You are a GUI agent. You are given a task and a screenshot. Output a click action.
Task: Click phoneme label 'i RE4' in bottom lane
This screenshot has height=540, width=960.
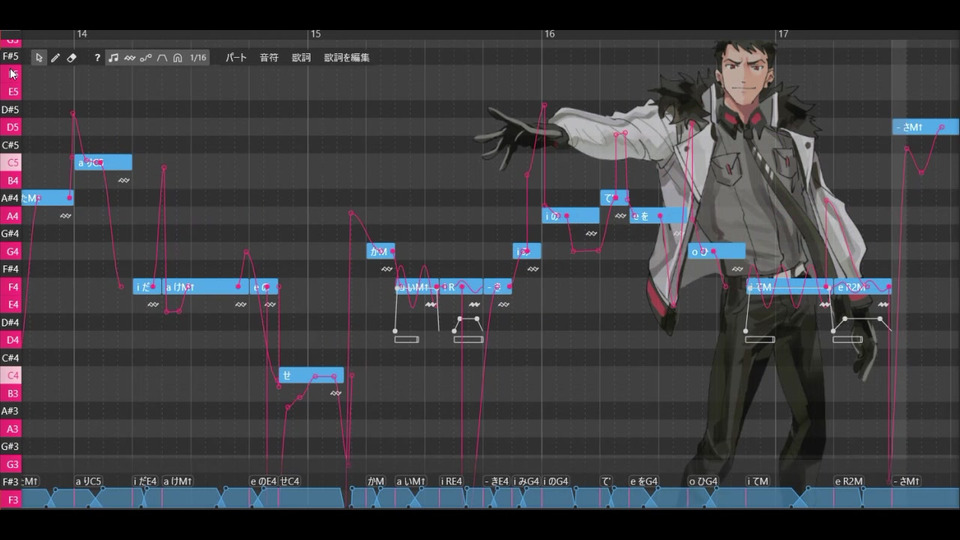(x=452, y=481)
